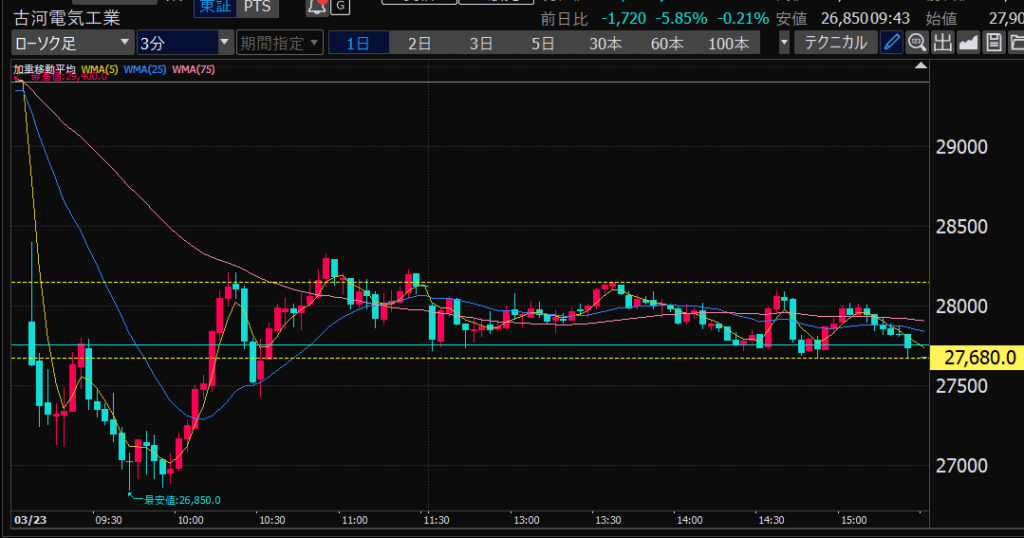Open the folder icon in the toolbar
Viewport: 1024px width, 538px height.
1015,42
